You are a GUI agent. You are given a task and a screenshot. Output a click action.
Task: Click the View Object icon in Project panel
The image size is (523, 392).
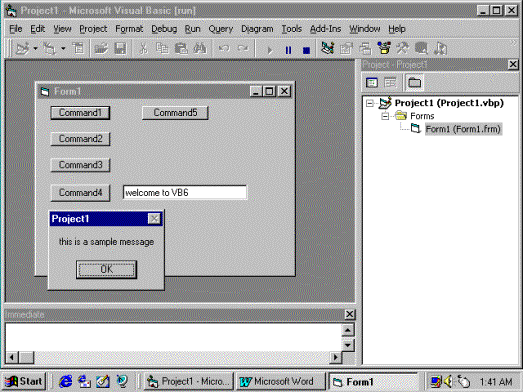click(390, 82)
